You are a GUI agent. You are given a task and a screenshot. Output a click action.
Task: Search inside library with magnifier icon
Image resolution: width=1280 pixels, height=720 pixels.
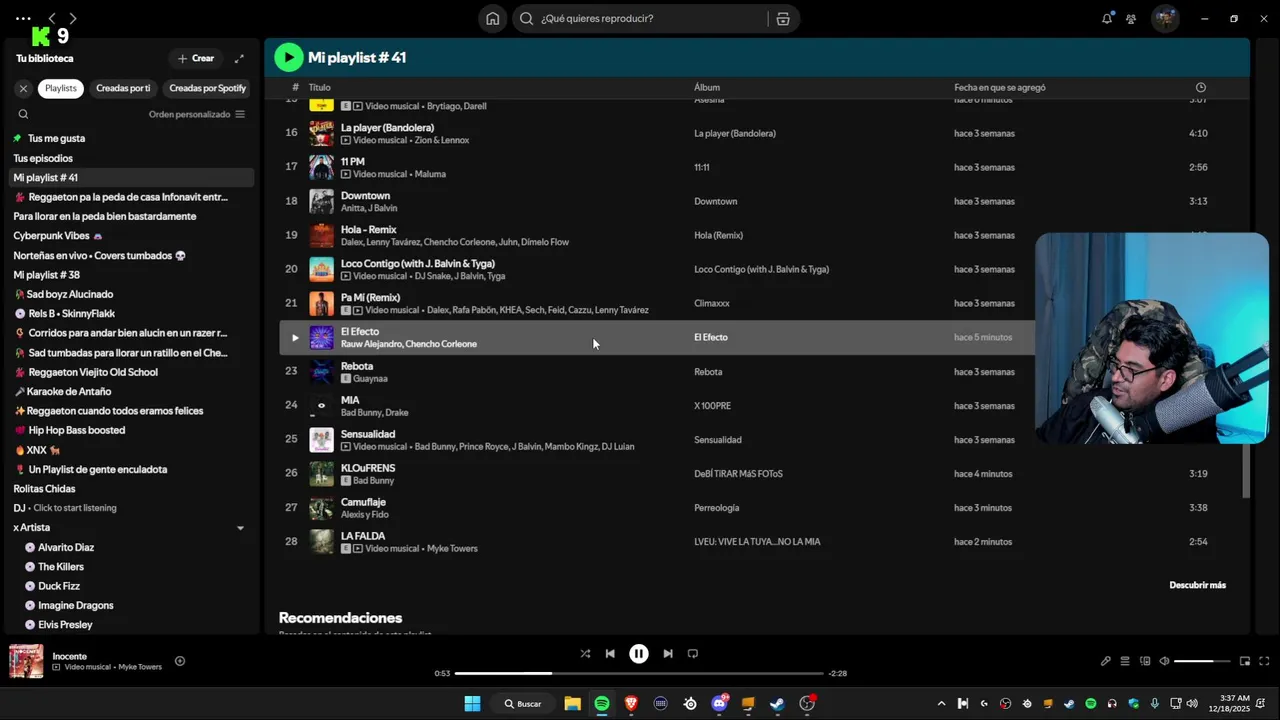click(23, 114)
